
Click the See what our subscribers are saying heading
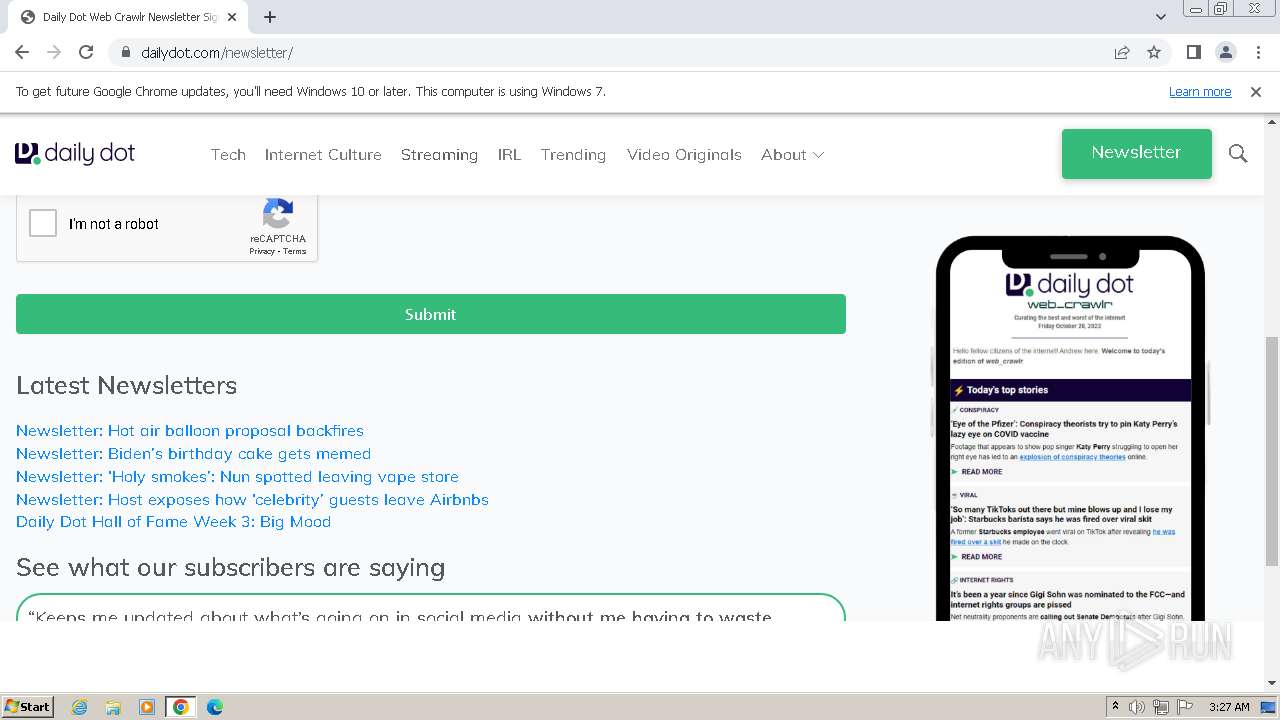[231, 567]
